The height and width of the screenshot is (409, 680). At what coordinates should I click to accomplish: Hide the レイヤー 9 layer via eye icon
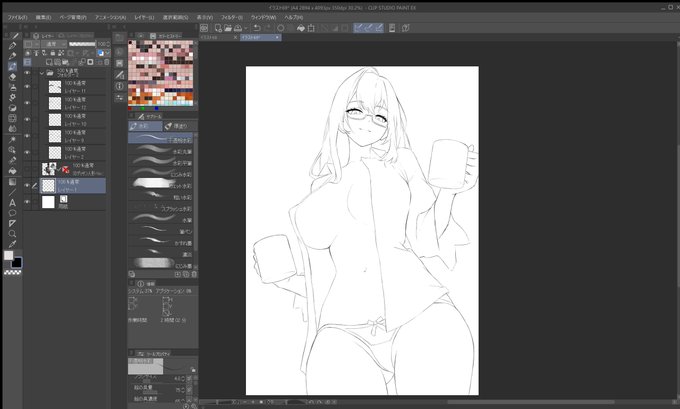tap(27, 136)
